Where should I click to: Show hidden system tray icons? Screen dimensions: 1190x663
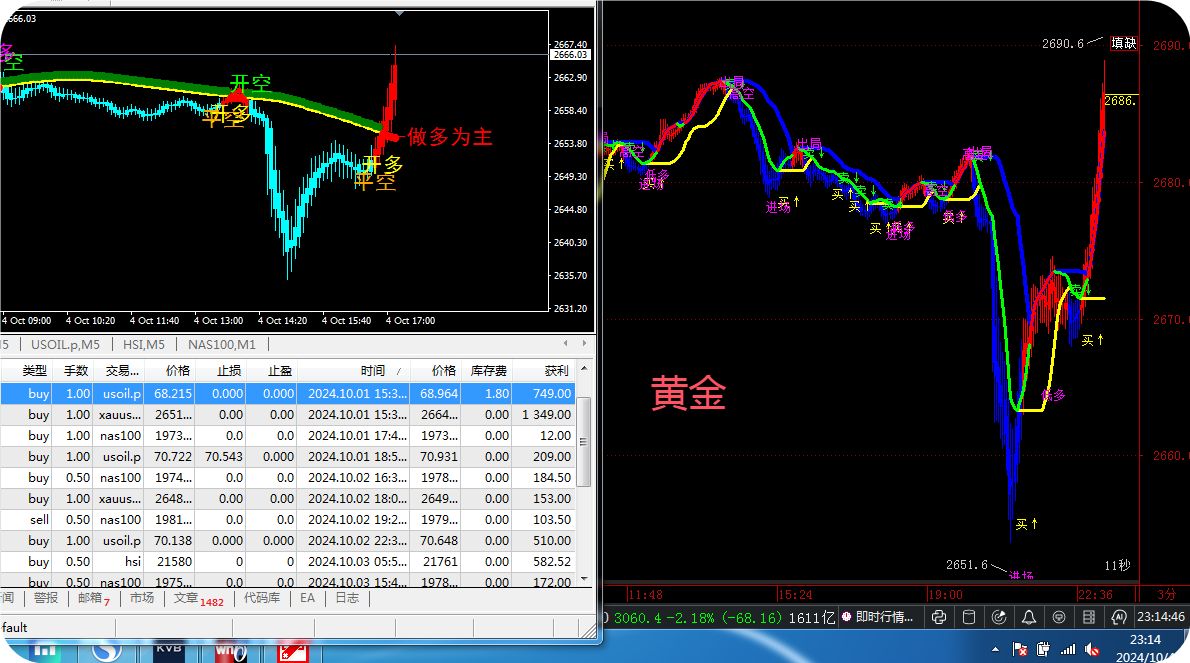point(995,649)
